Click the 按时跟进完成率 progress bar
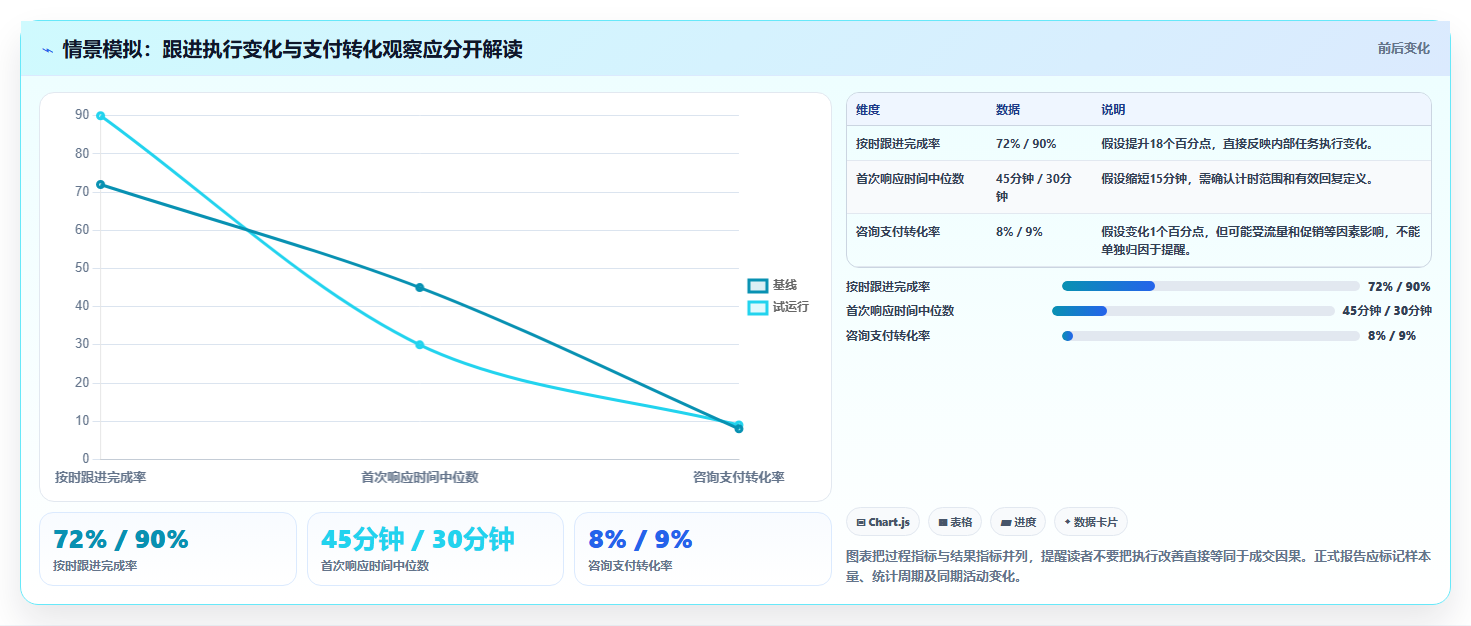1471x626 pixels. point(1210,286)
